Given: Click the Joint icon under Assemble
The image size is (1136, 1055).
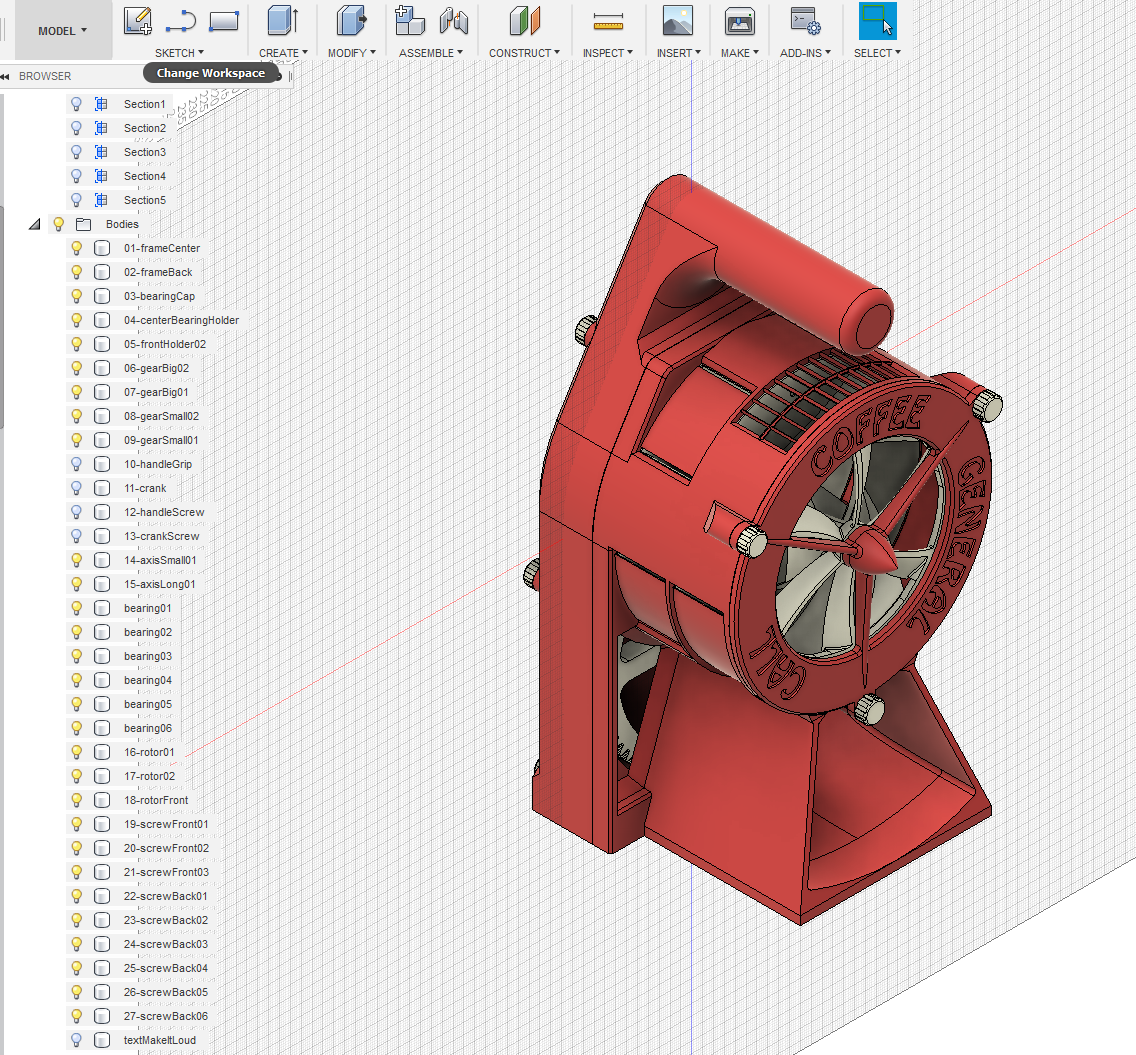Looking at the screenshot, I should point(454,21).
